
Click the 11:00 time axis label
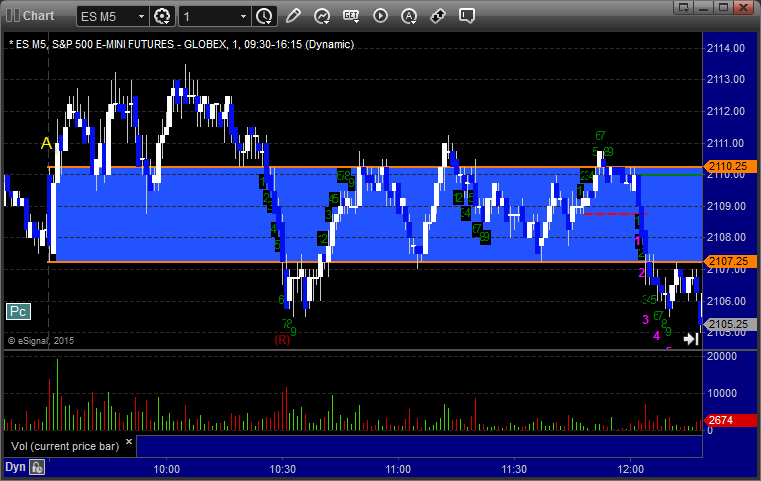[x=398, y=469]
